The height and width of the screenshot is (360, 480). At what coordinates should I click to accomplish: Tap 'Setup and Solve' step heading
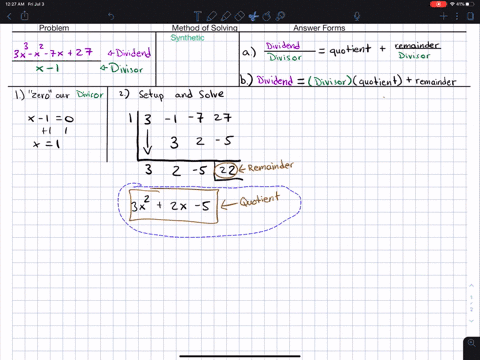[182, 94]
